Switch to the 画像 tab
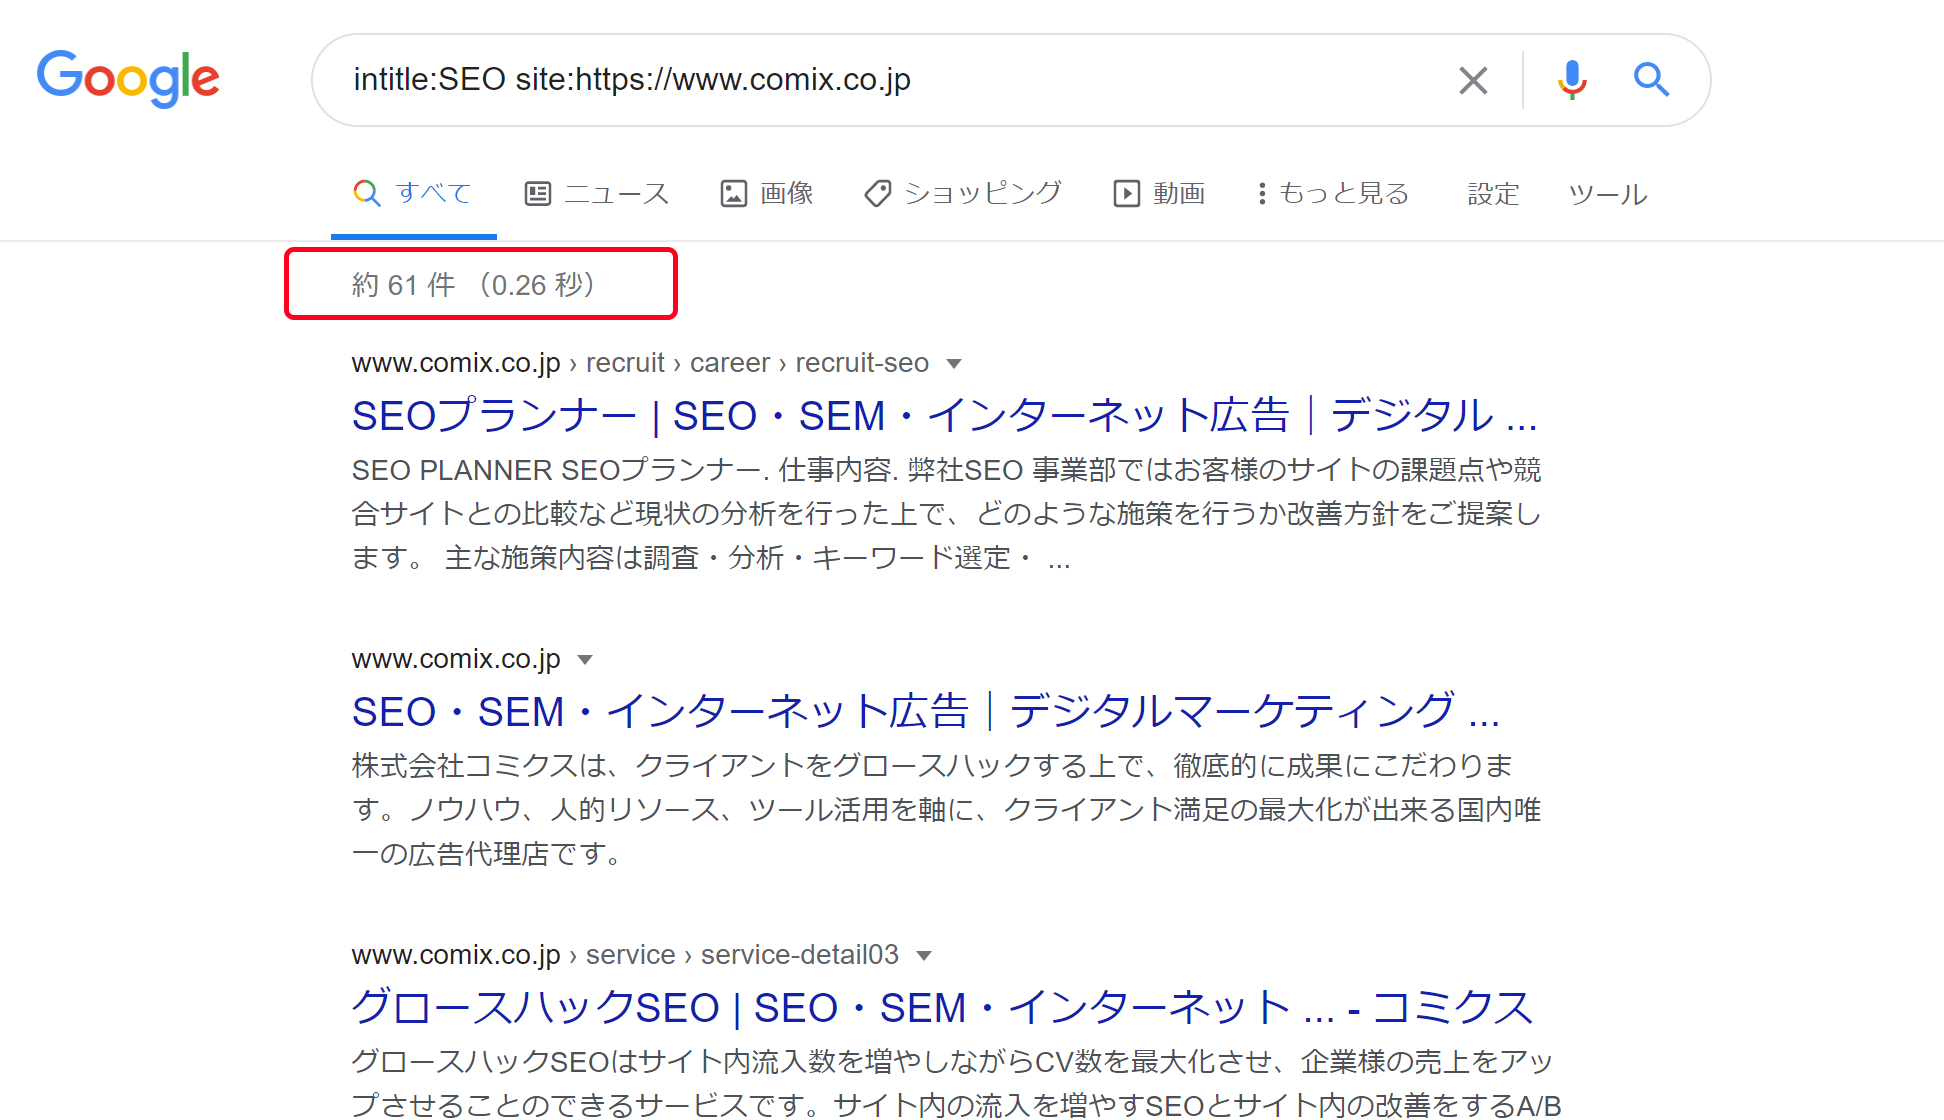 point(767,193)
